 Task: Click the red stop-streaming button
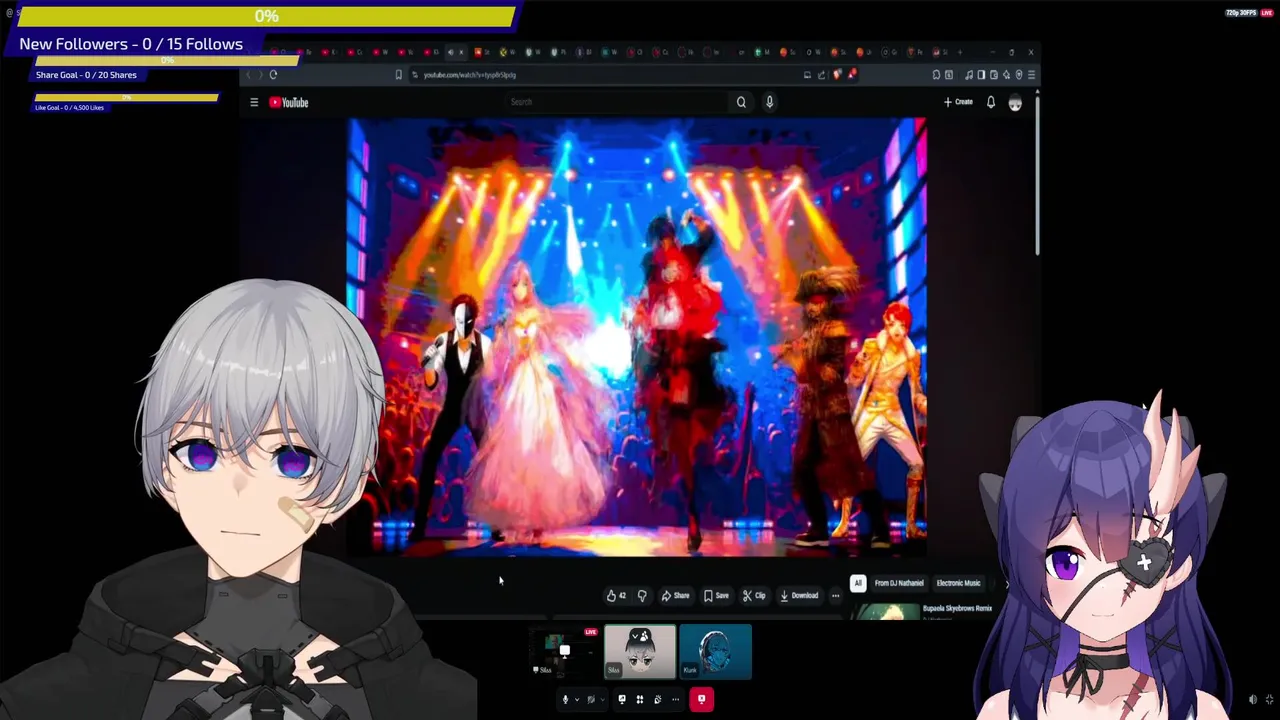click(x=701, y=700)
